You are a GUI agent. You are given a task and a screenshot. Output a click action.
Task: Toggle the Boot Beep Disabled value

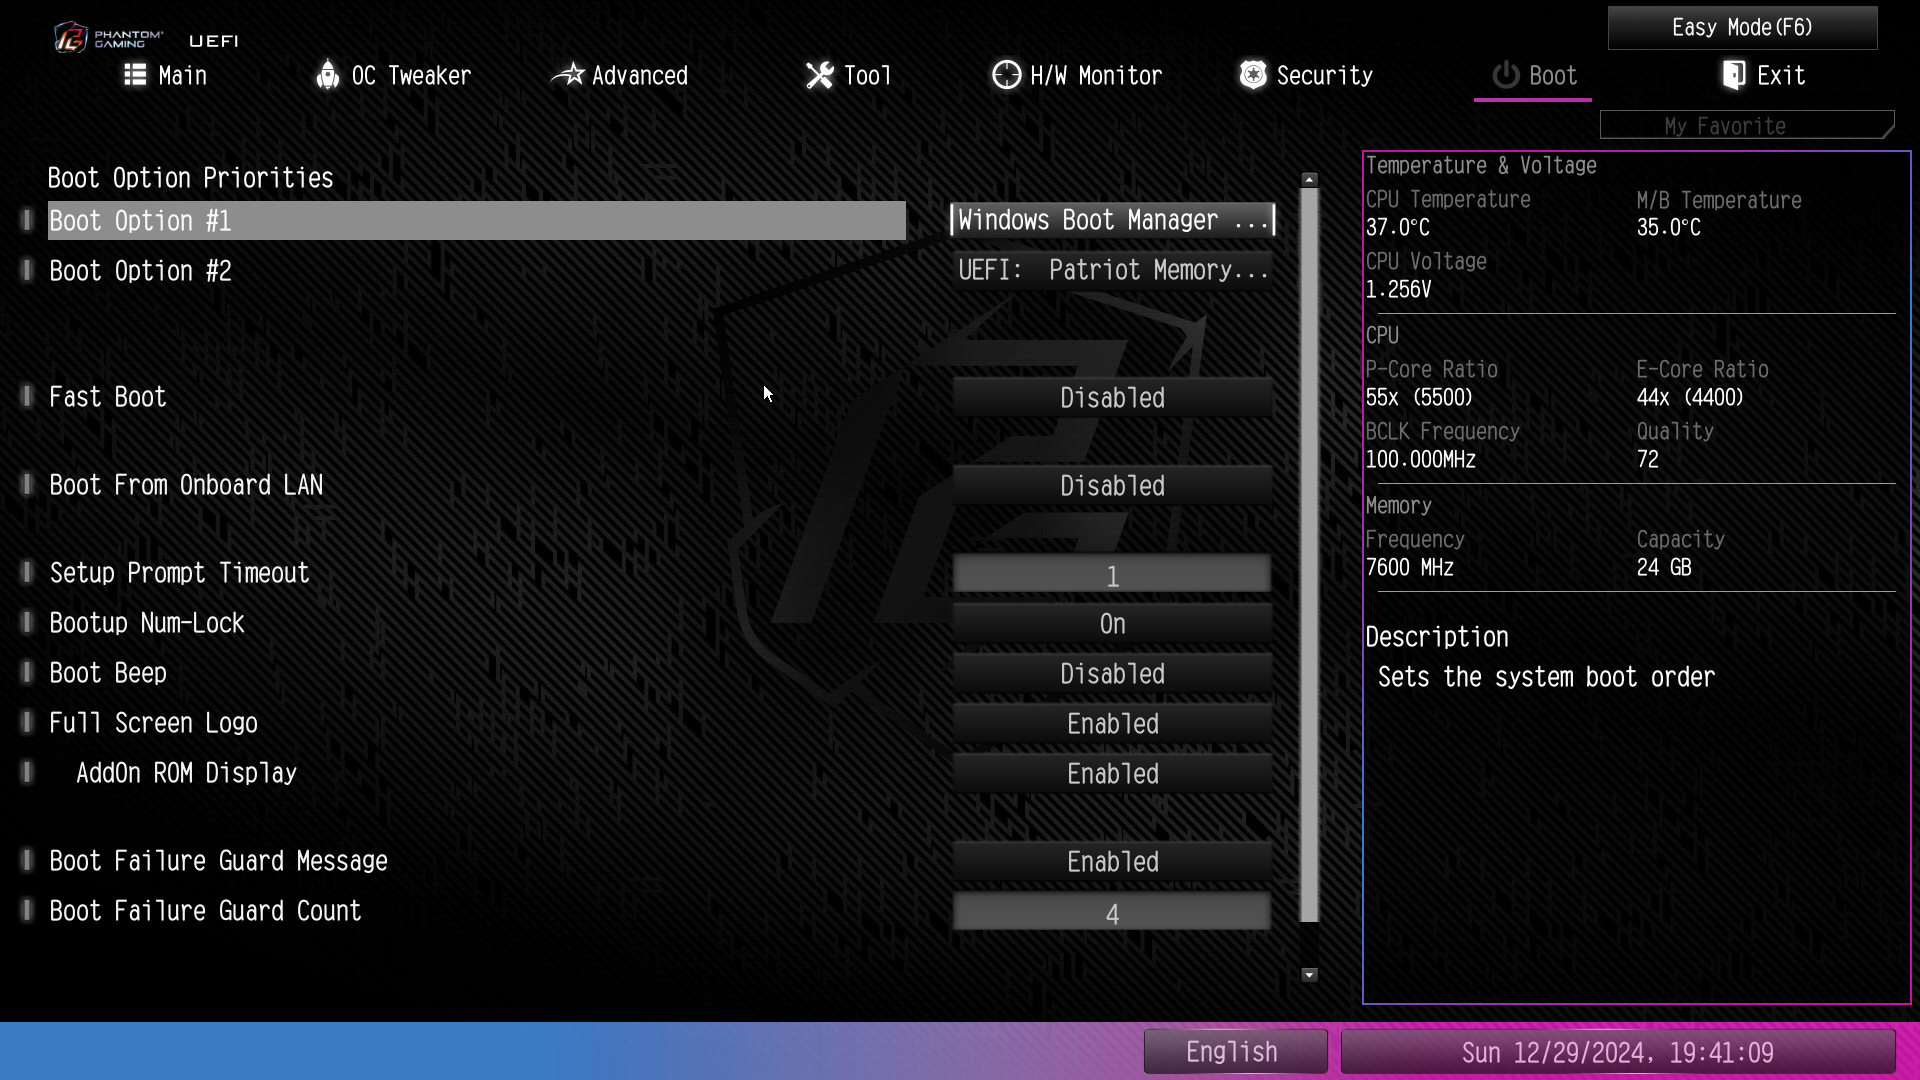(x=1112, y=674)
